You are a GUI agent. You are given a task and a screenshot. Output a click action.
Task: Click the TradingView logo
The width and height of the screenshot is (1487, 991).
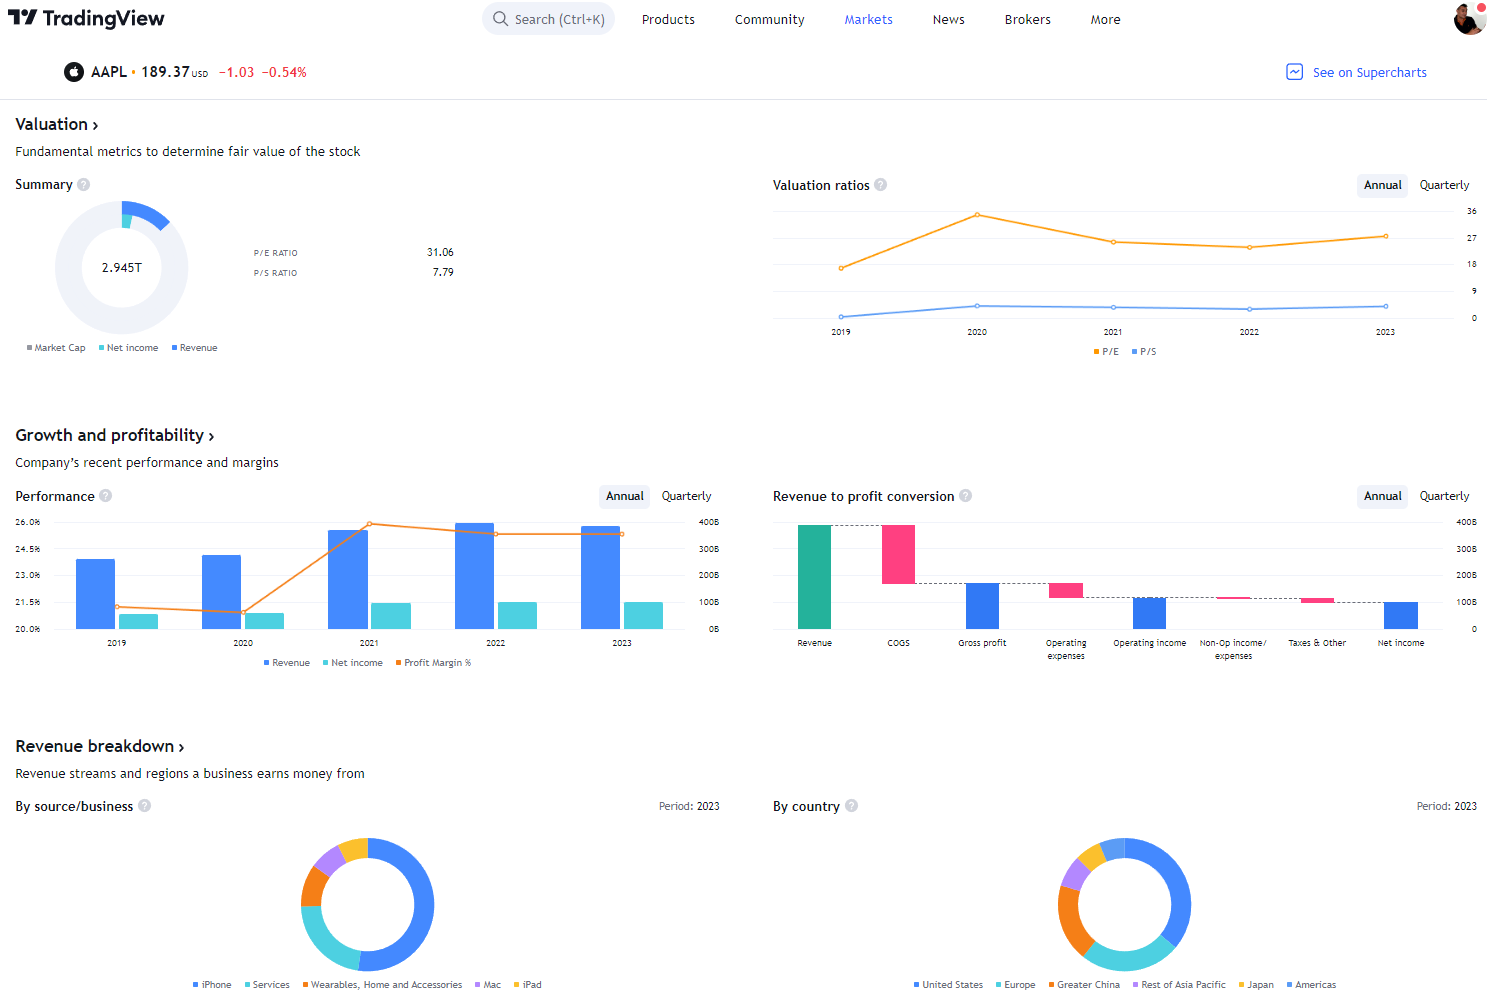[85, 18]
